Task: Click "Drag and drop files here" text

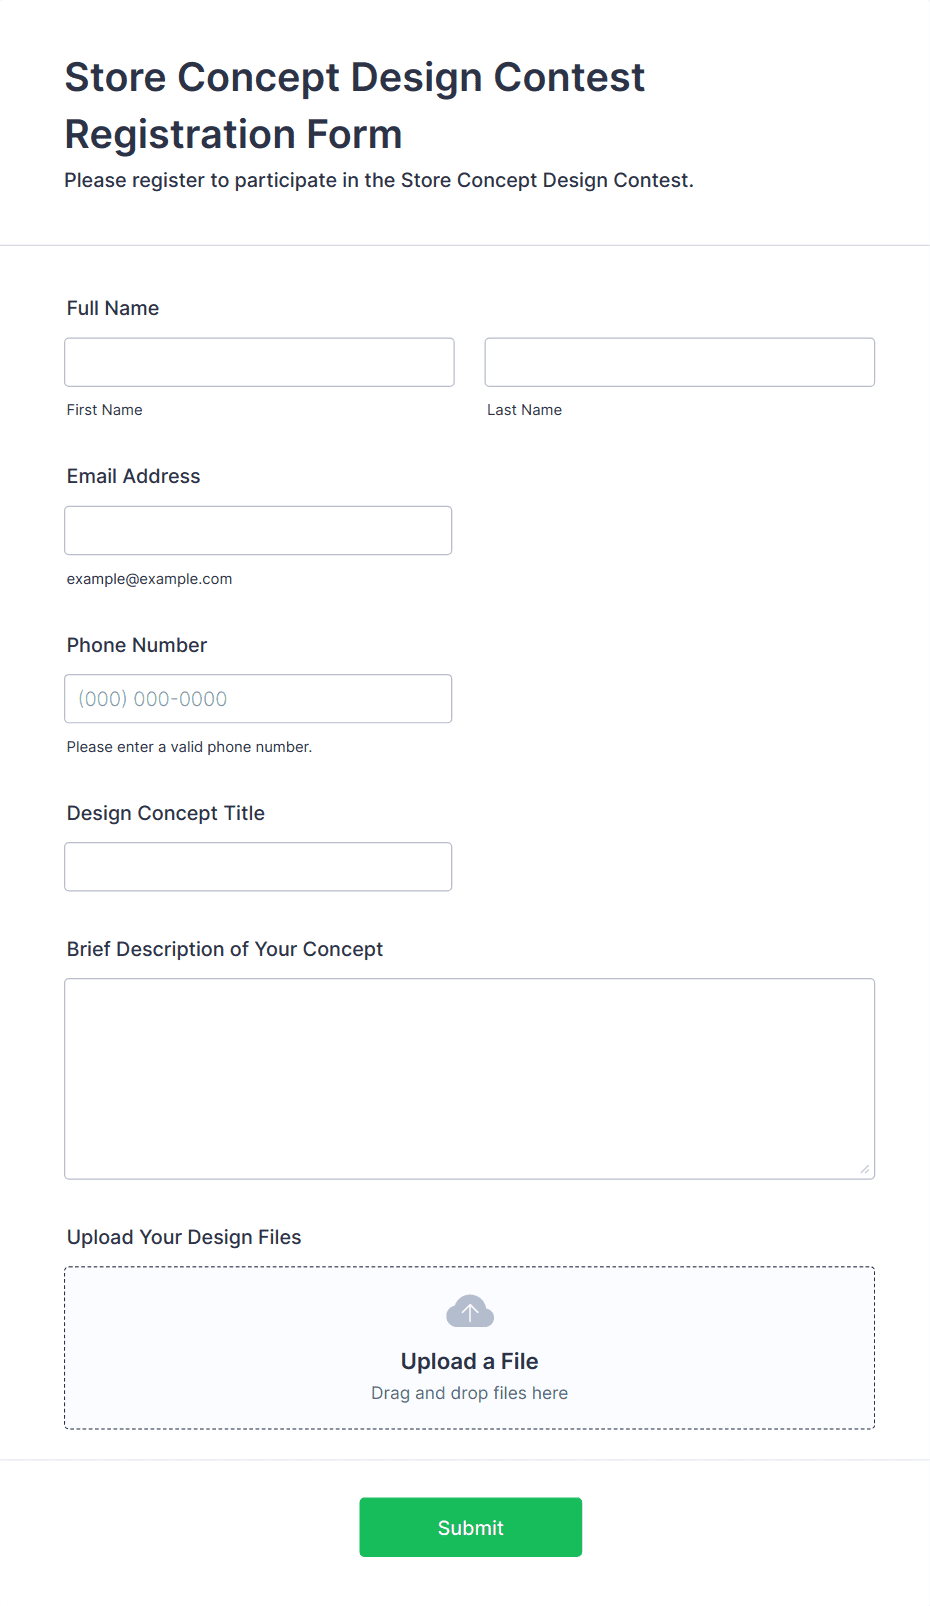Action: (469, 1393)
